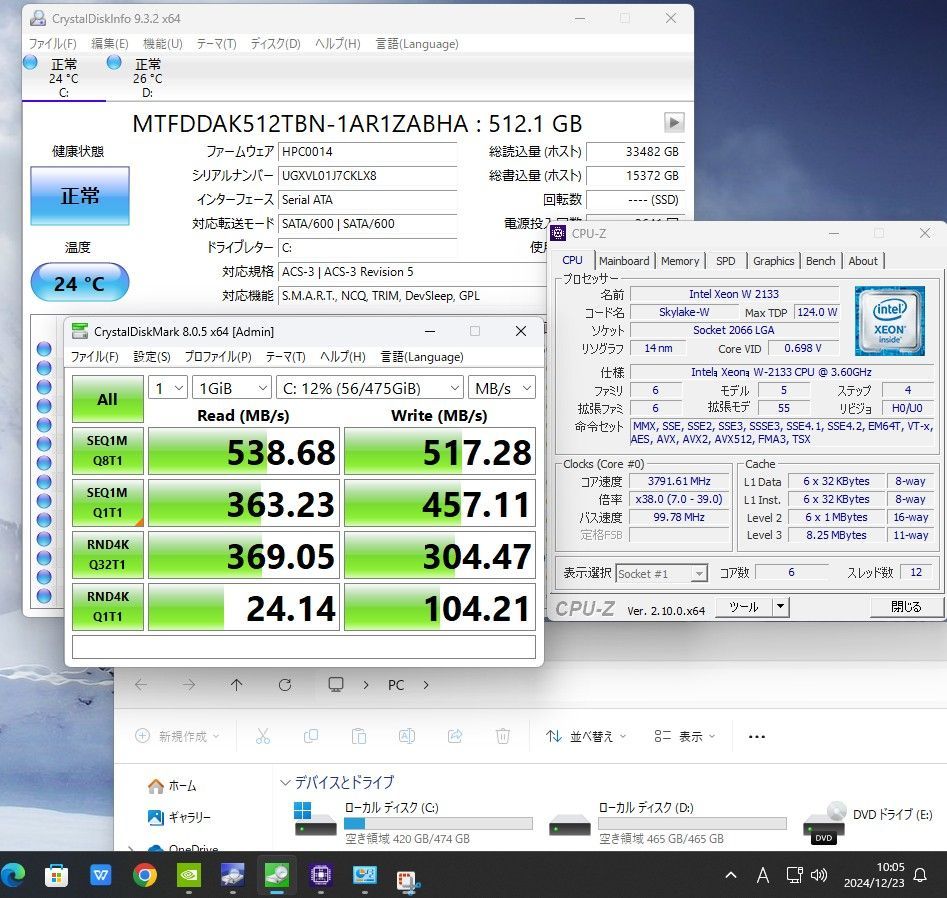Expand the ツール dropdown arrow in CPU-Z
Screen dimensions: 947x898
click(x=780, y=606)
